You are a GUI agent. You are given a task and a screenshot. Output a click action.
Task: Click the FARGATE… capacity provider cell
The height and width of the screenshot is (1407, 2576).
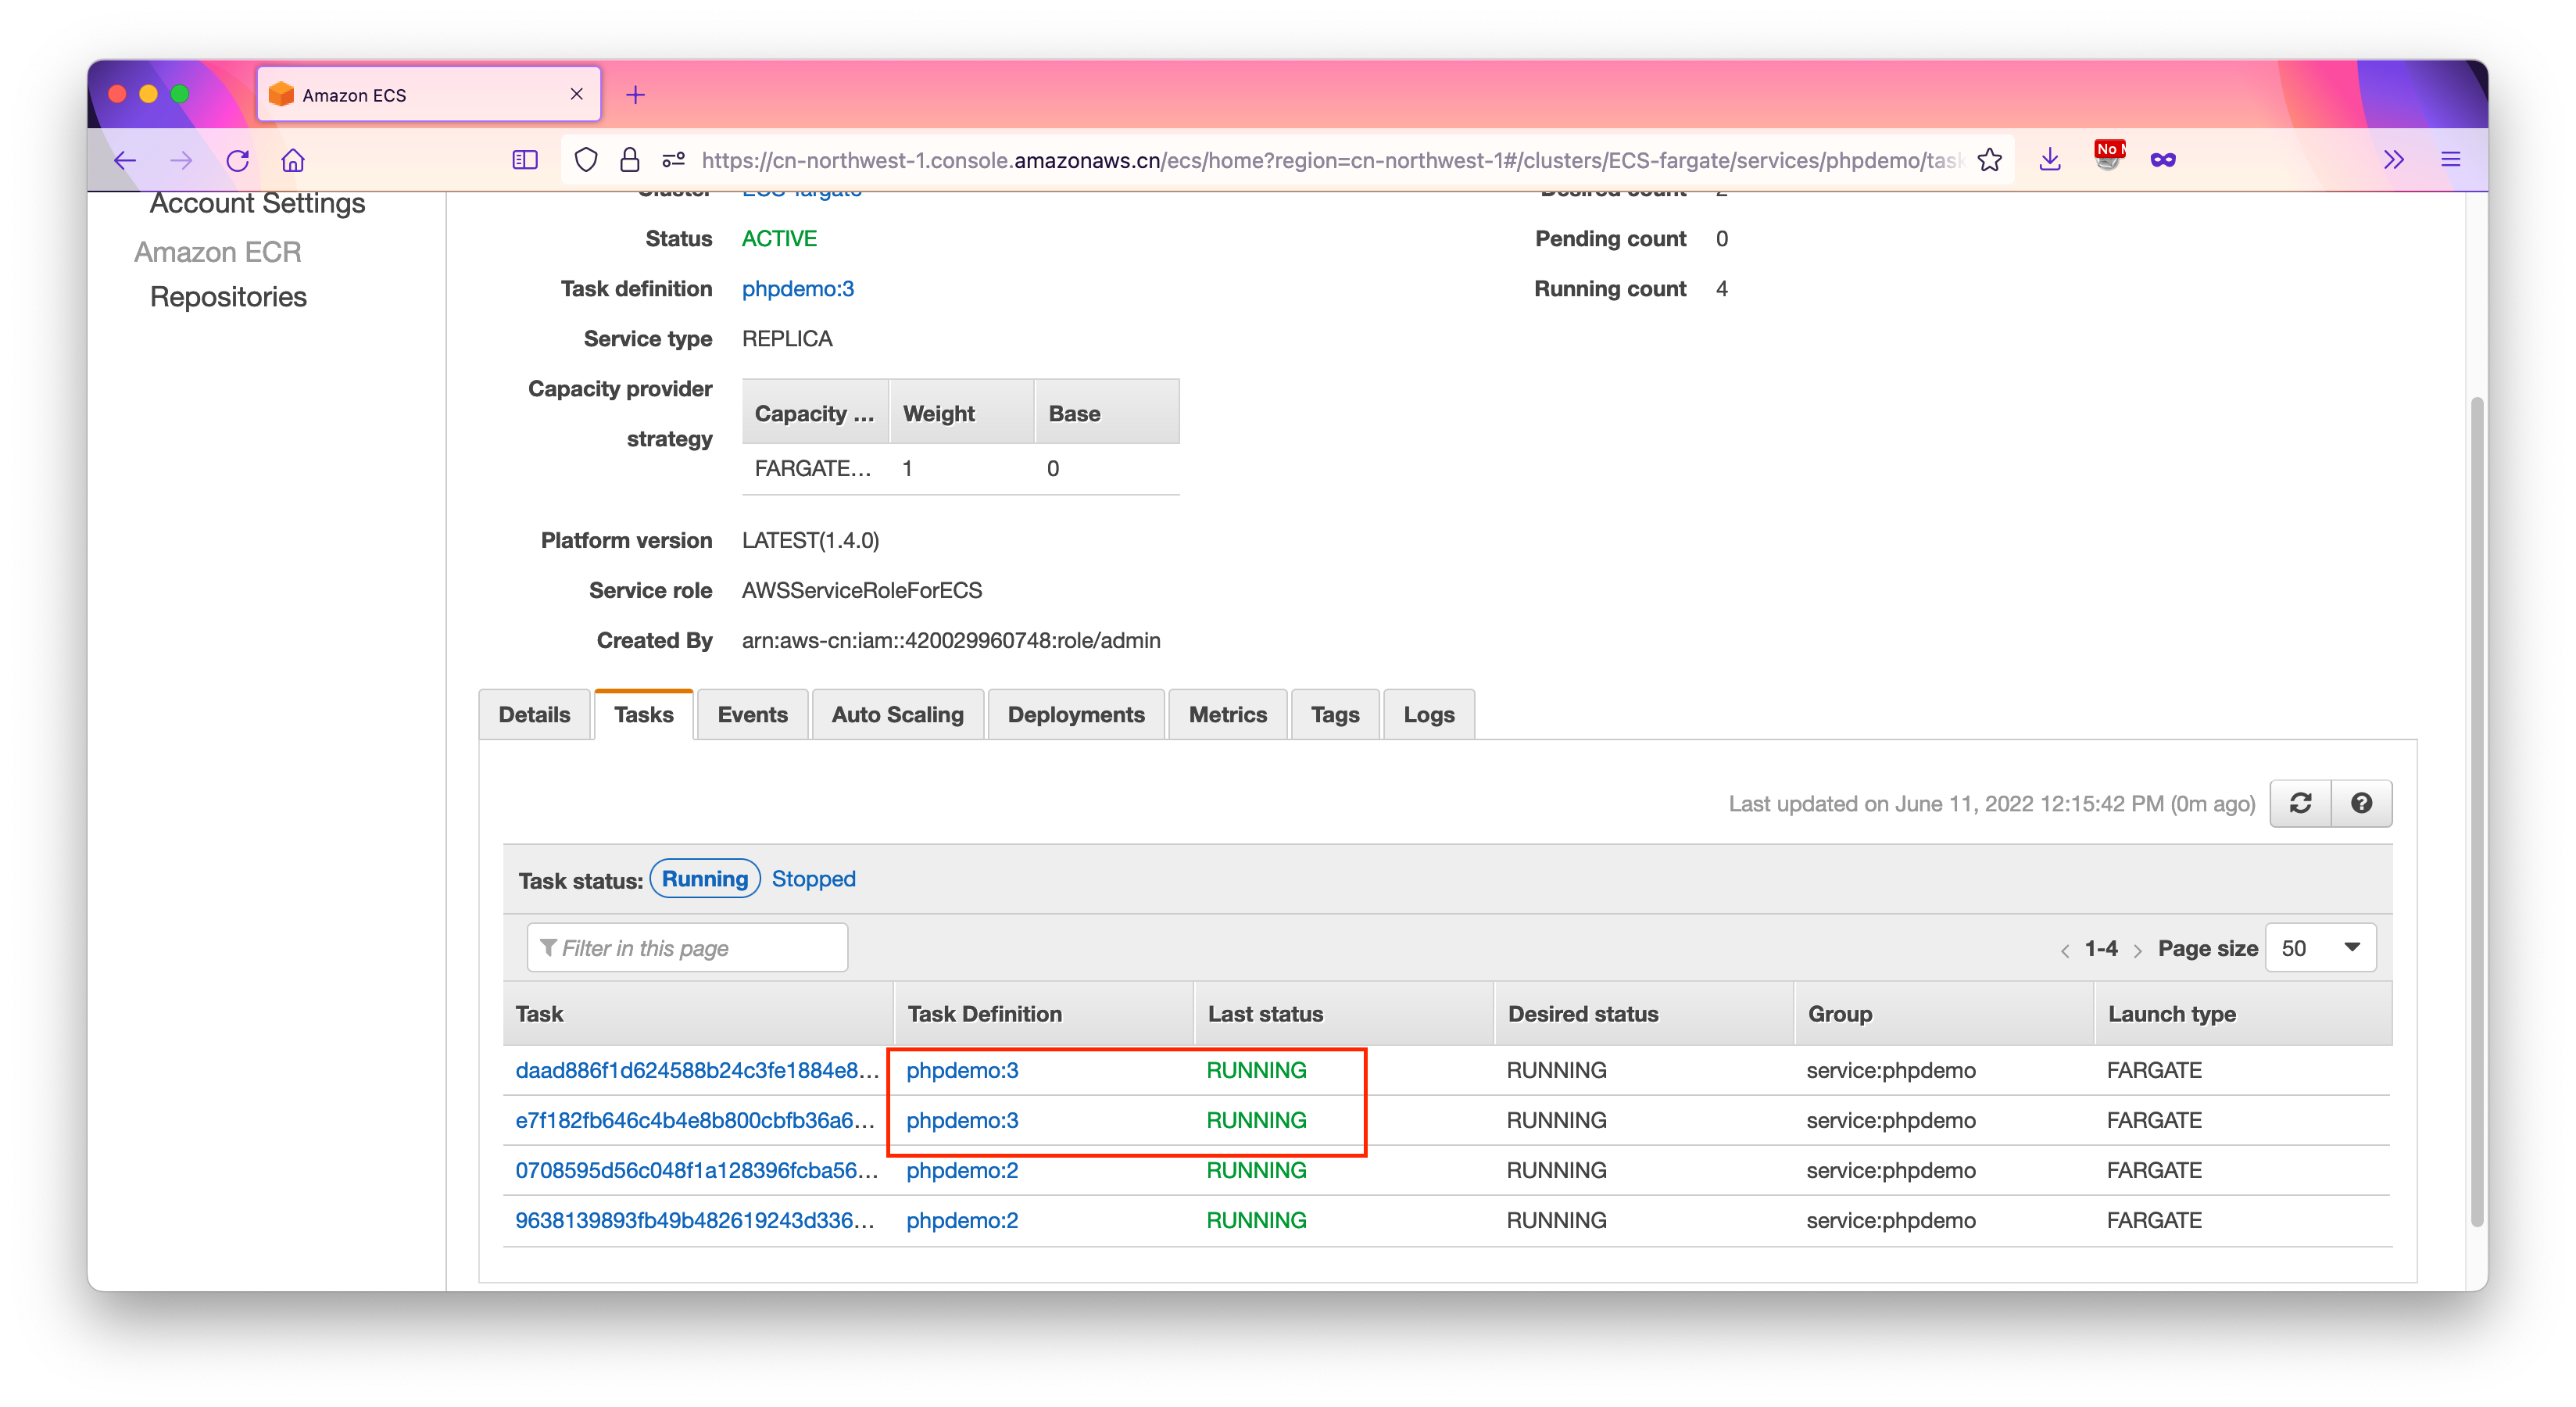click(x=813, y=469)
